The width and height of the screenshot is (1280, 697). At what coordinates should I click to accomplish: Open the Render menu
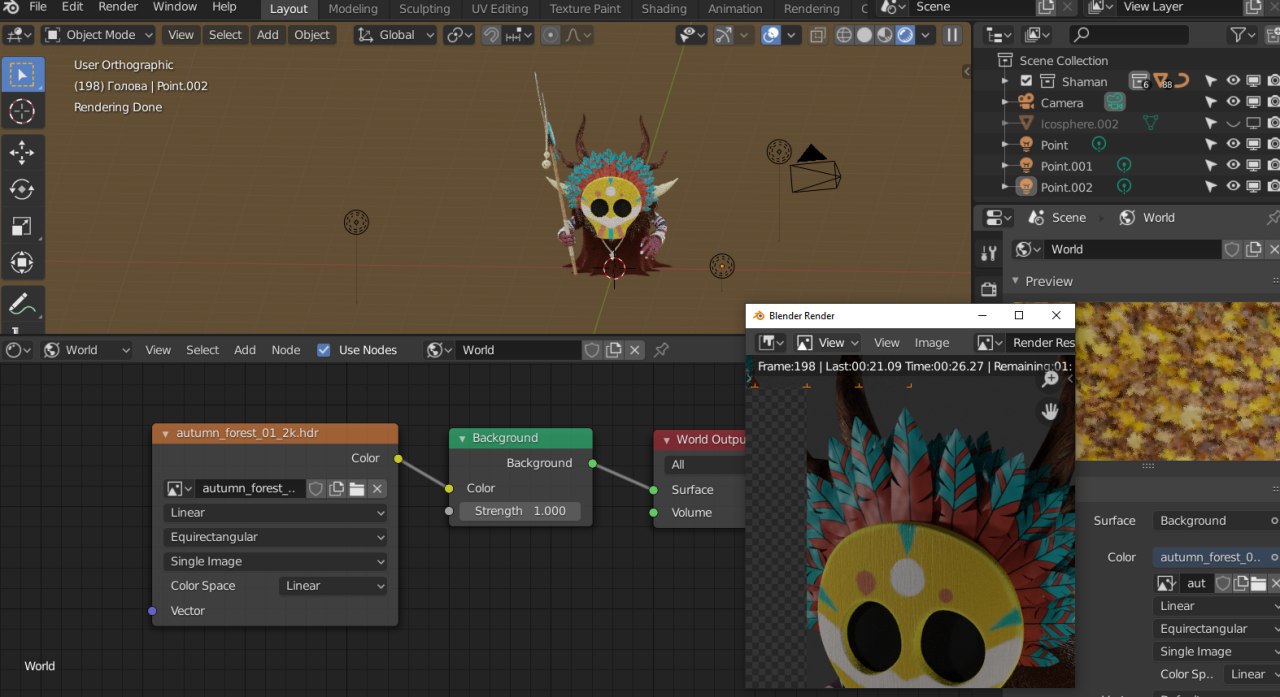coord(118,7)
